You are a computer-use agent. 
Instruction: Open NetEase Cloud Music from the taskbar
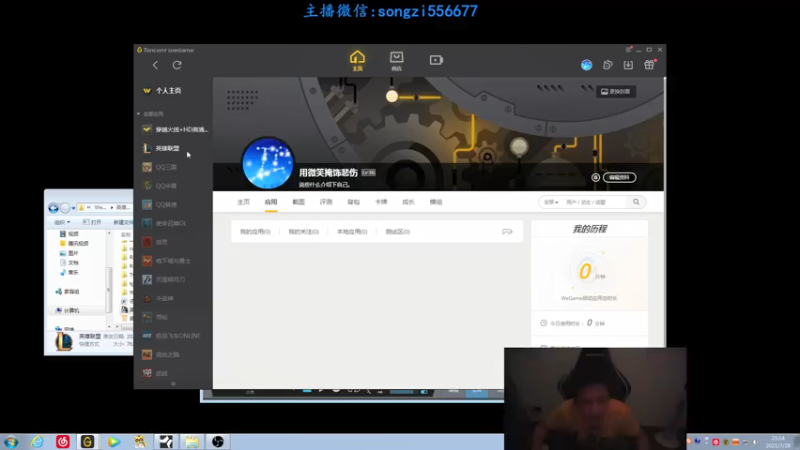pyautogui.click(x=63, y=442)
